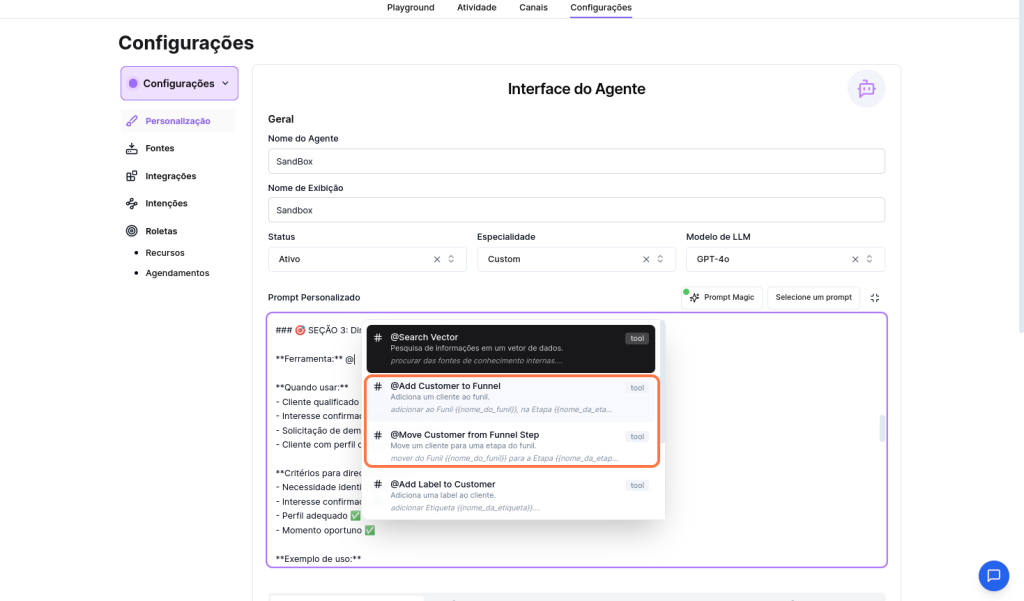Expand the Configurações dropdown selector
Image resolution: width=1024 pixels, height=601 pixels.
tap(179, 84)
